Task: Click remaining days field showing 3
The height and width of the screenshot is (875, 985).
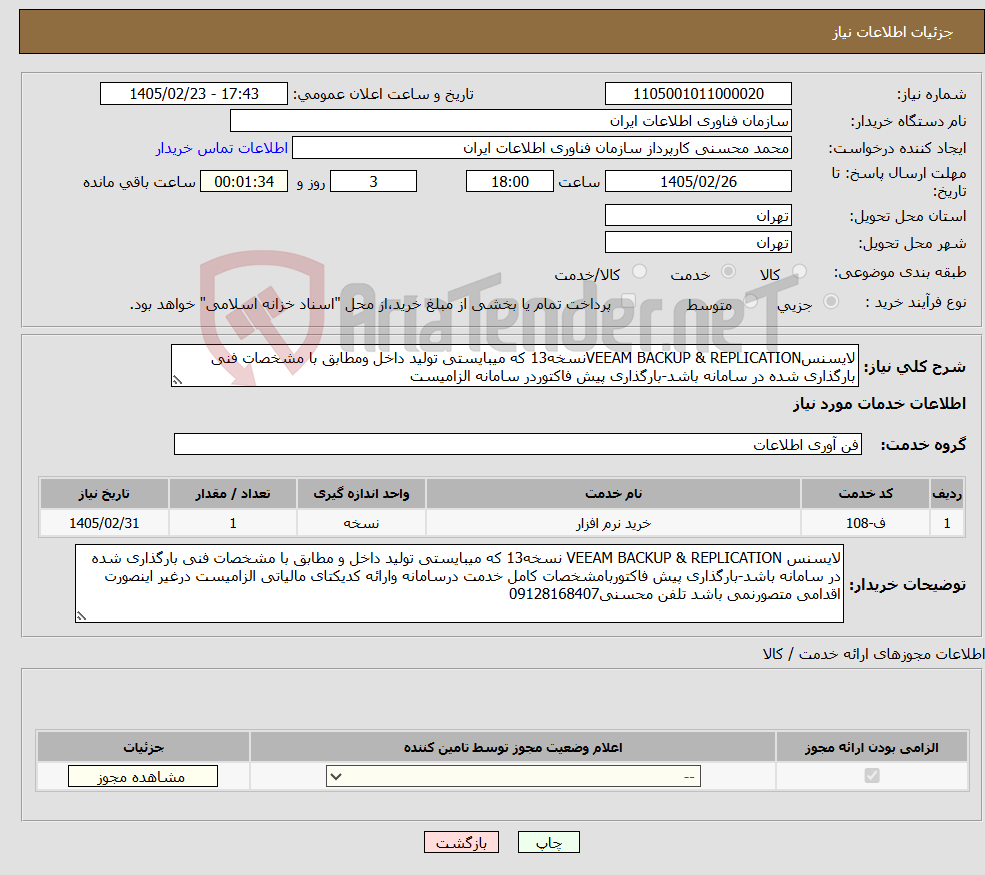Action: click(373, 182)
